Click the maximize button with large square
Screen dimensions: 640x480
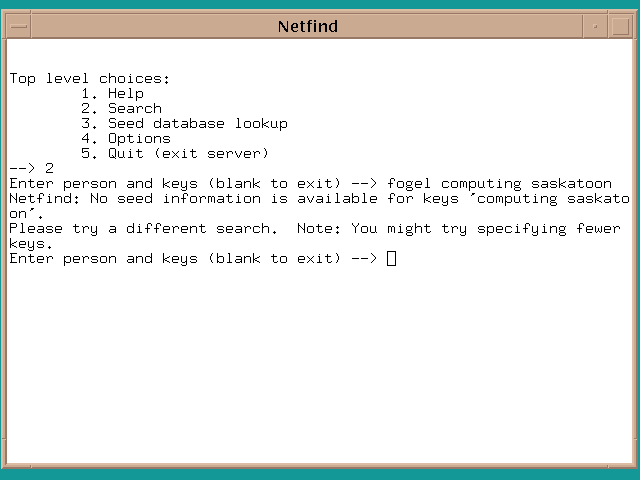coord(620,26)
